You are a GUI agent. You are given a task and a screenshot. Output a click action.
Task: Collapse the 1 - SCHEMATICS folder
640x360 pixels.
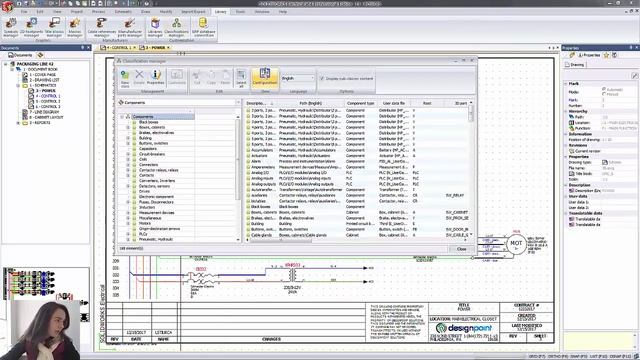coord(18,85)
